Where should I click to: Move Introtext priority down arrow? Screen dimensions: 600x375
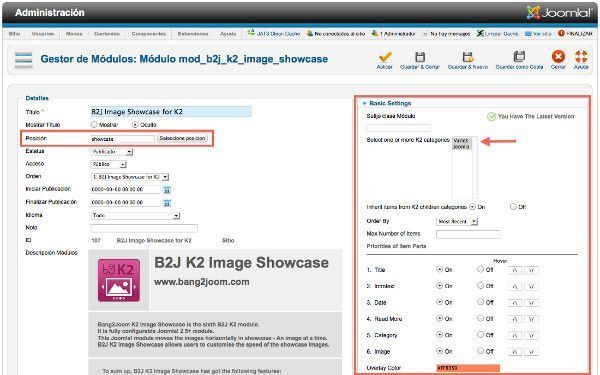pyautogui.click(x=532, y=287)
